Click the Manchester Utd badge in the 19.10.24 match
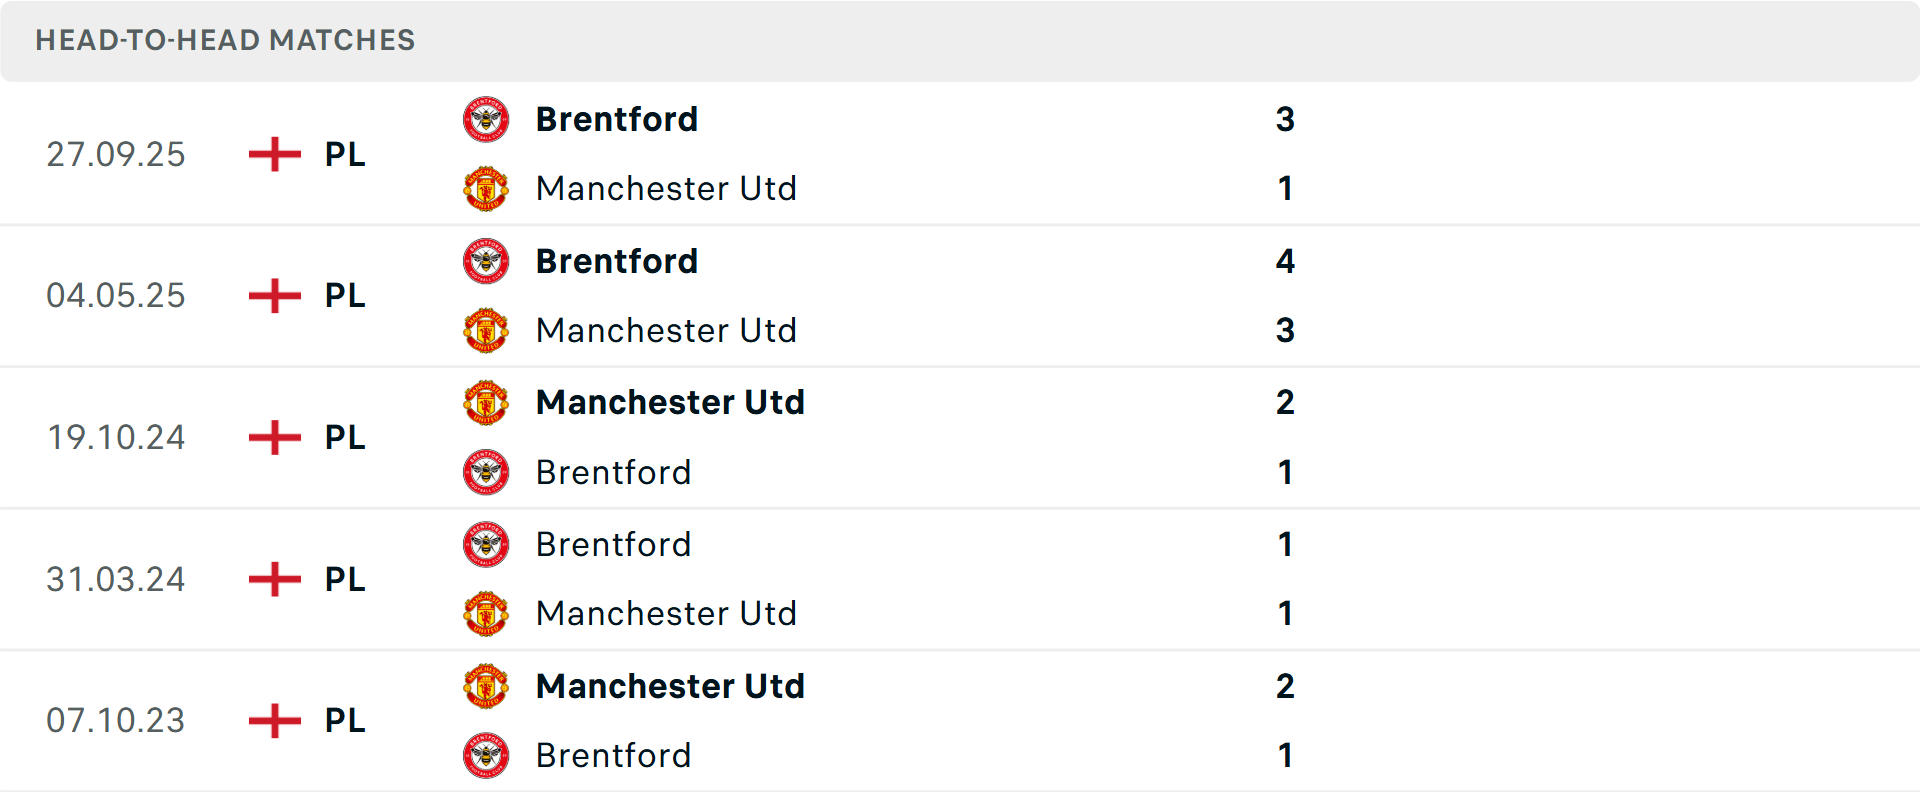The height and width of the screenshot is (792, 1920). (486, 403)
